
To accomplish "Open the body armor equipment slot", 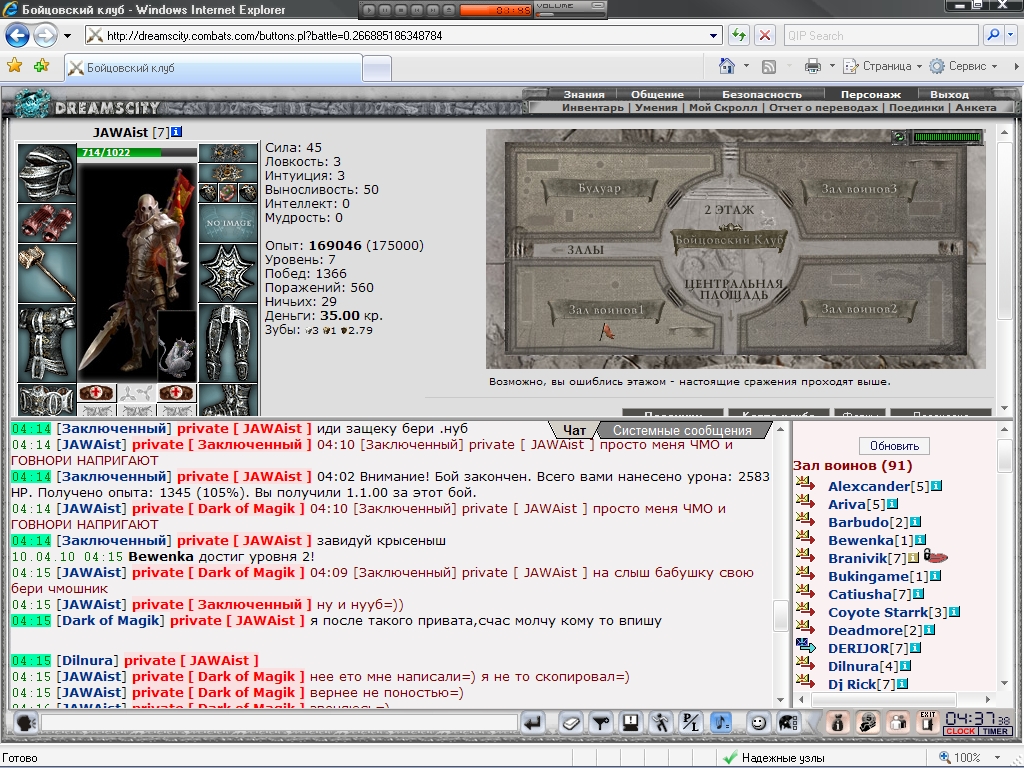I will pos(46,343).
